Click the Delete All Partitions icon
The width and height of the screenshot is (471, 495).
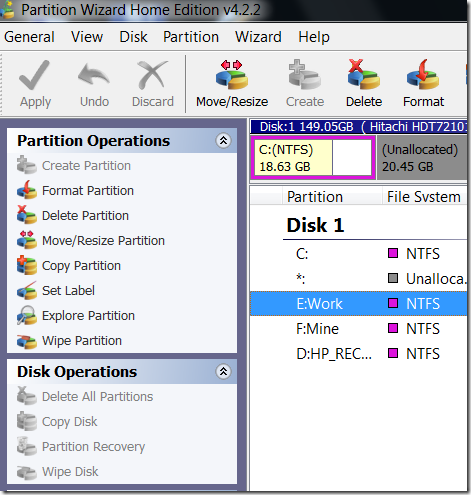click(26, 396)
